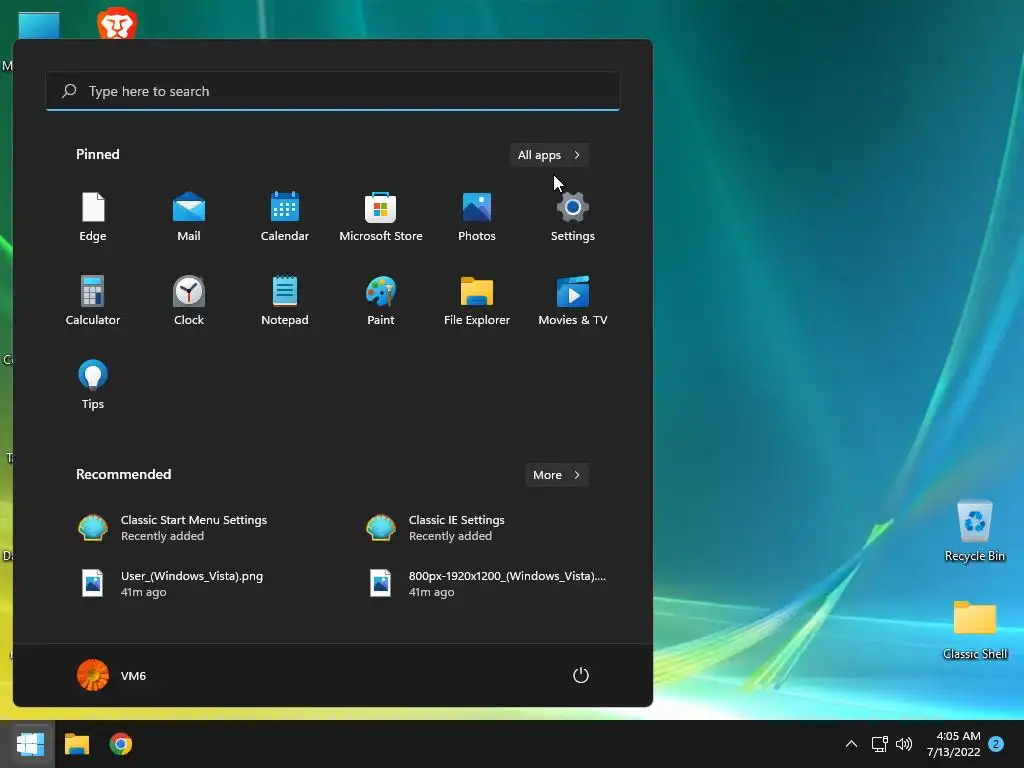1024x768 pixels.
Task: Open the volume speaker tray icon
Action: coord(904,743)
